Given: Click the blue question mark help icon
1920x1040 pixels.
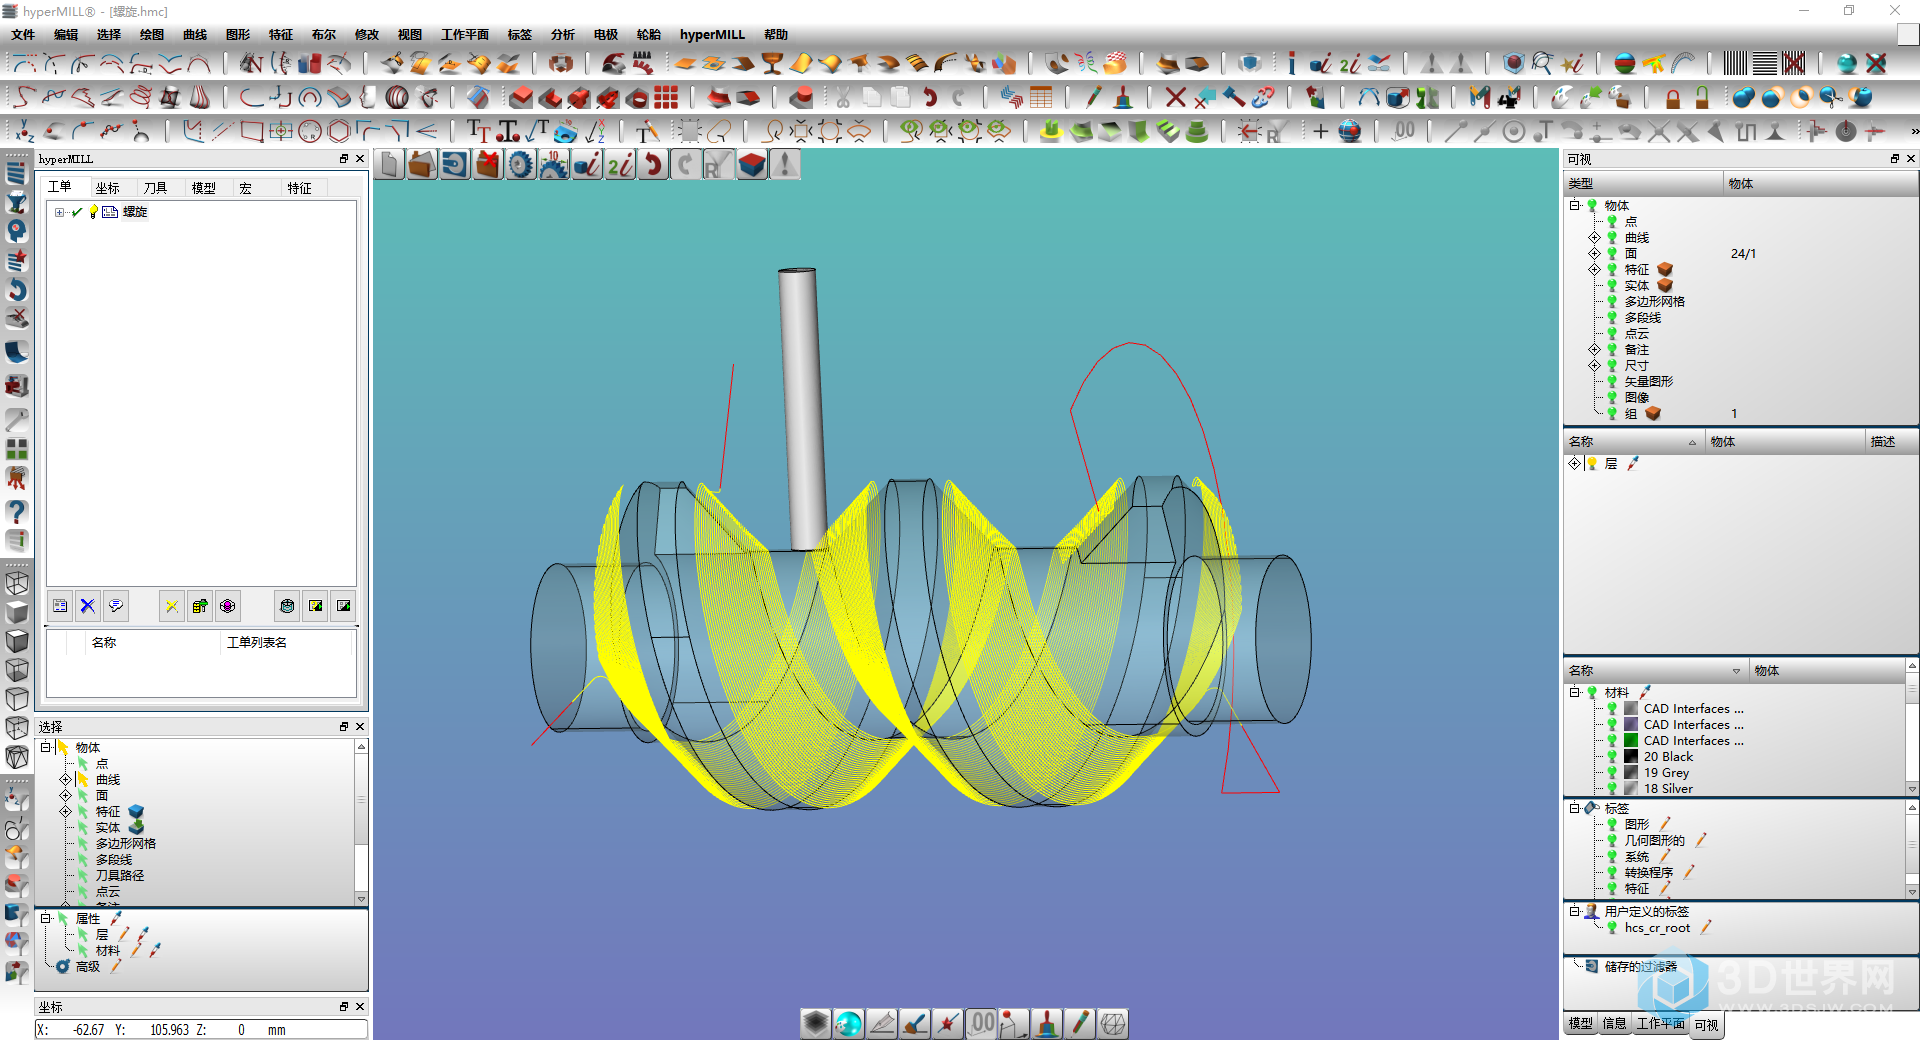Looking at the screenshot, I should click(x=17, y=512).
